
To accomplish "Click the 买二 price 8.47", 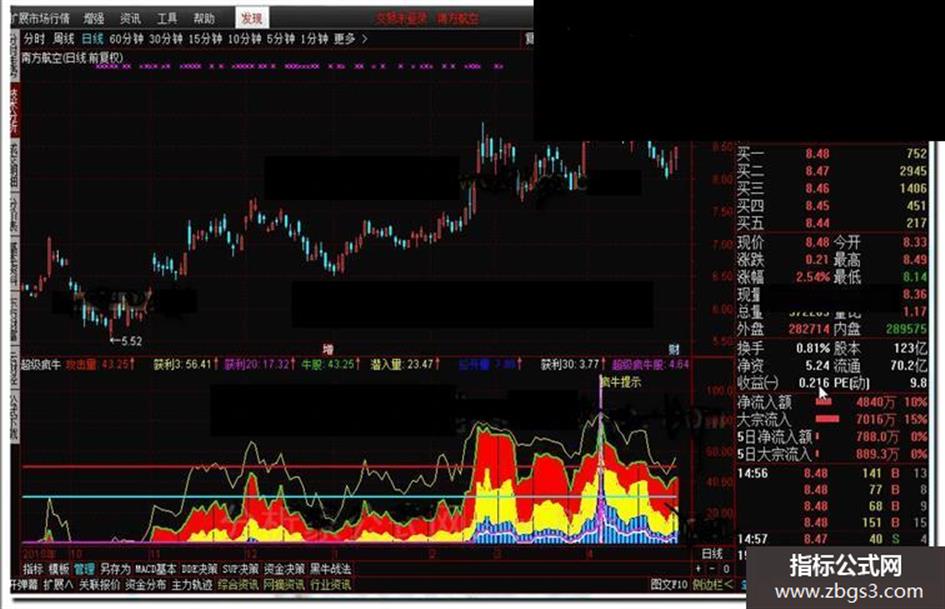I will [817, 171].
